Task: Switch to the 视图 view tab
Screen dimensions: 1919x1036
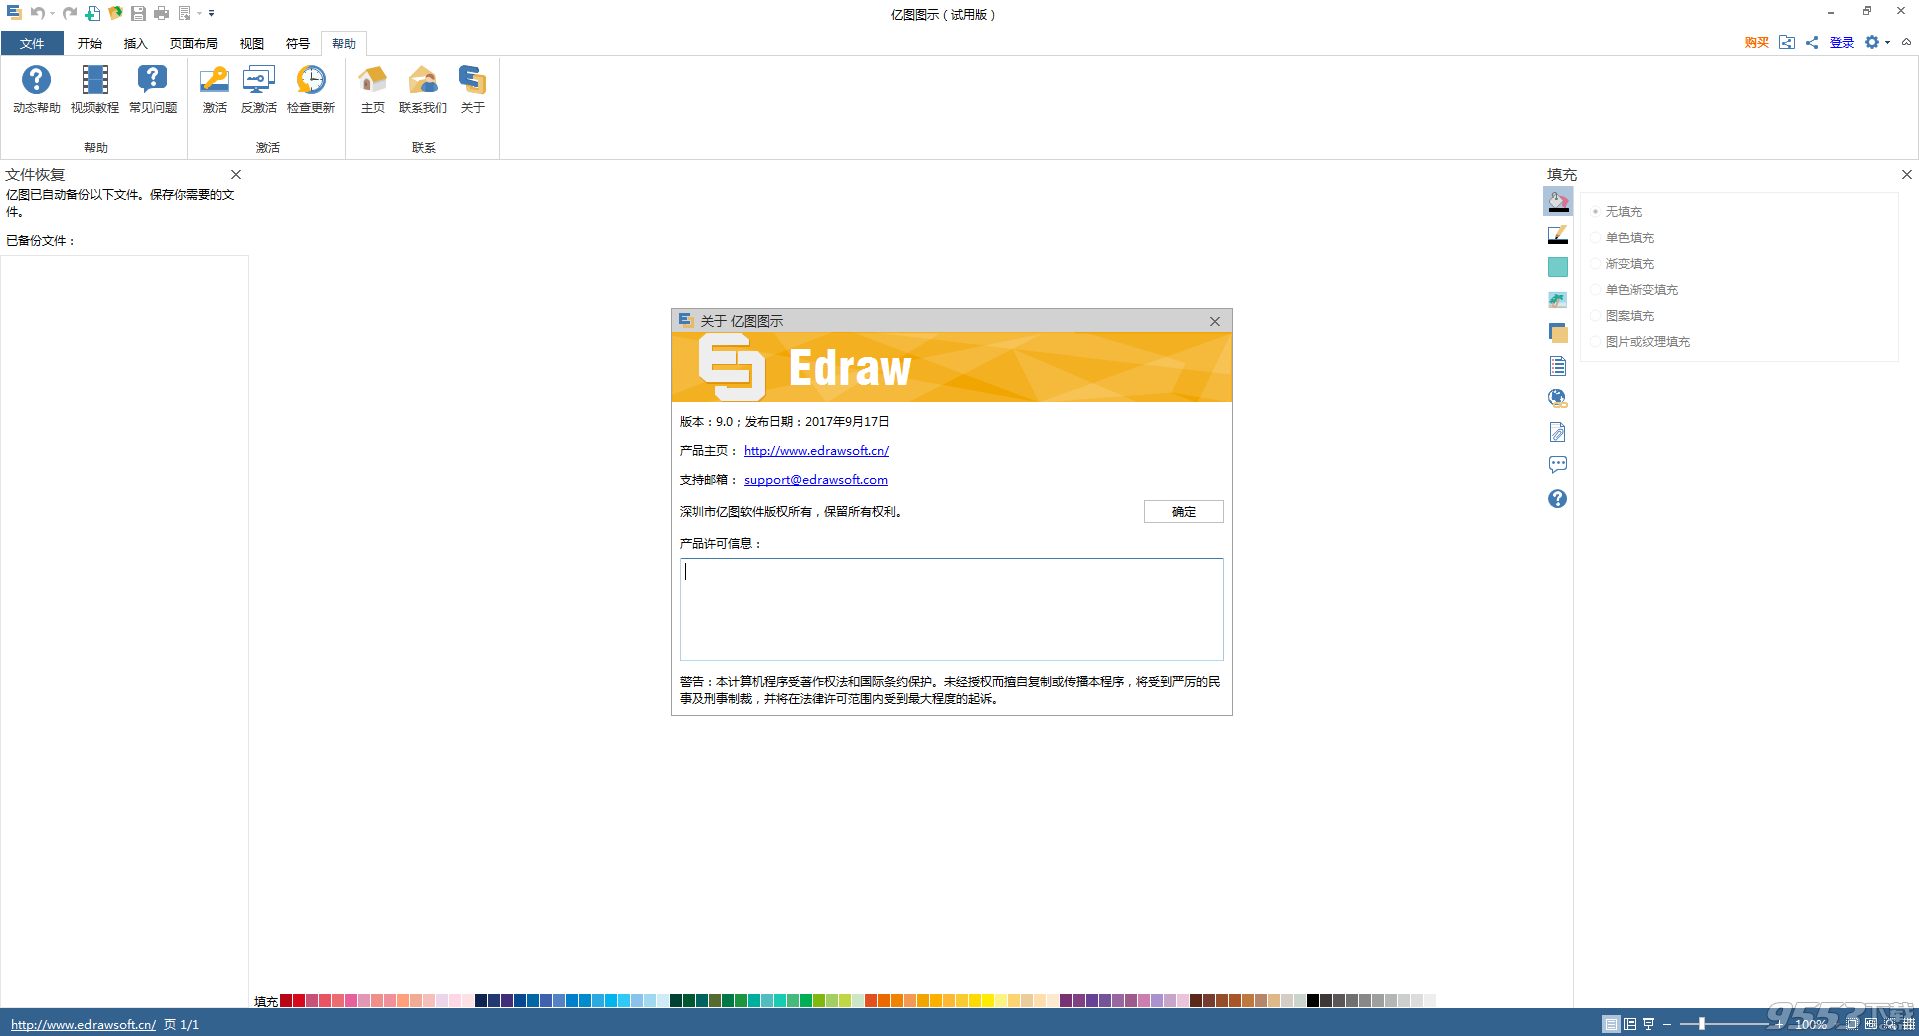Action: coord(252,43)
